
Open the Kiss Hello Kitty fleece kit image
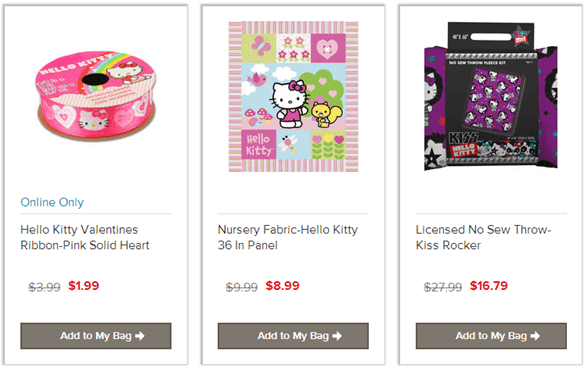click(x=491, y=96)
